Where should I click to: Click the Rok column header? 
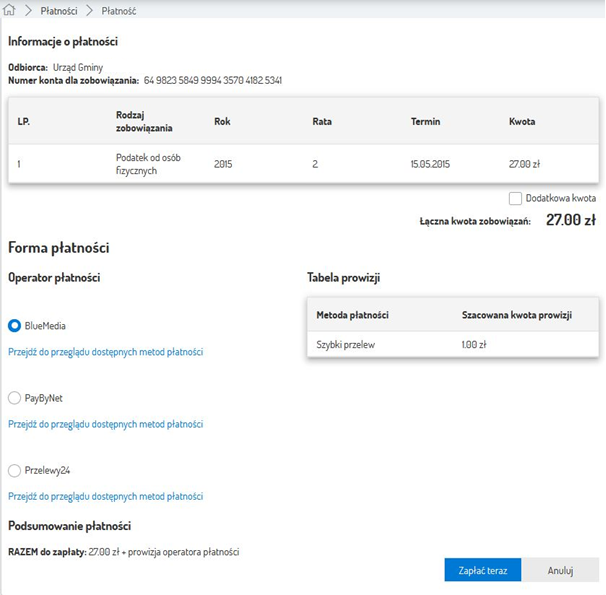[x=222, y=122]
